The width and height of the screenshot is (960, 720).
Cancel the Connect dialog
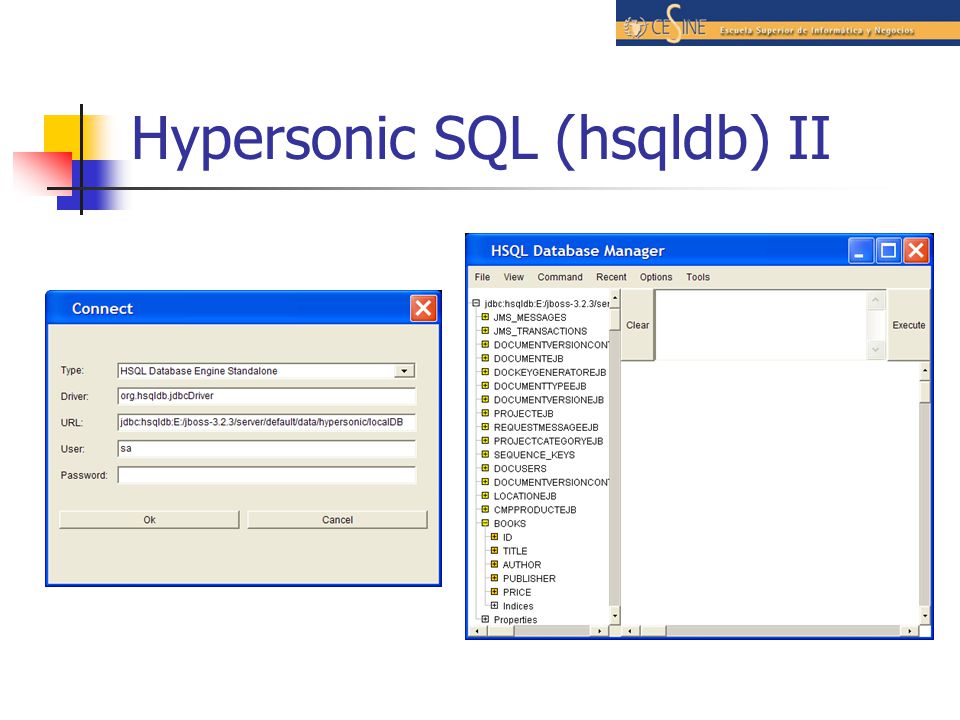pyautogui.click(x=337, y=520)
